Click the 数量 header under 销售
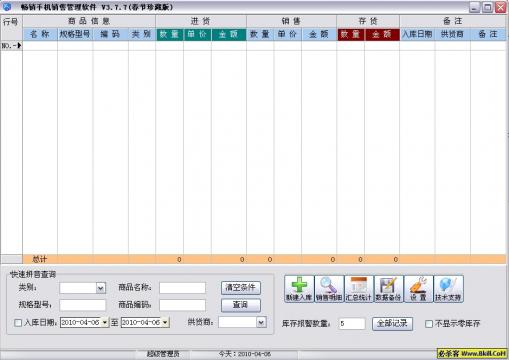The height and width of the screenshot is (360, 509). (260, 34)
